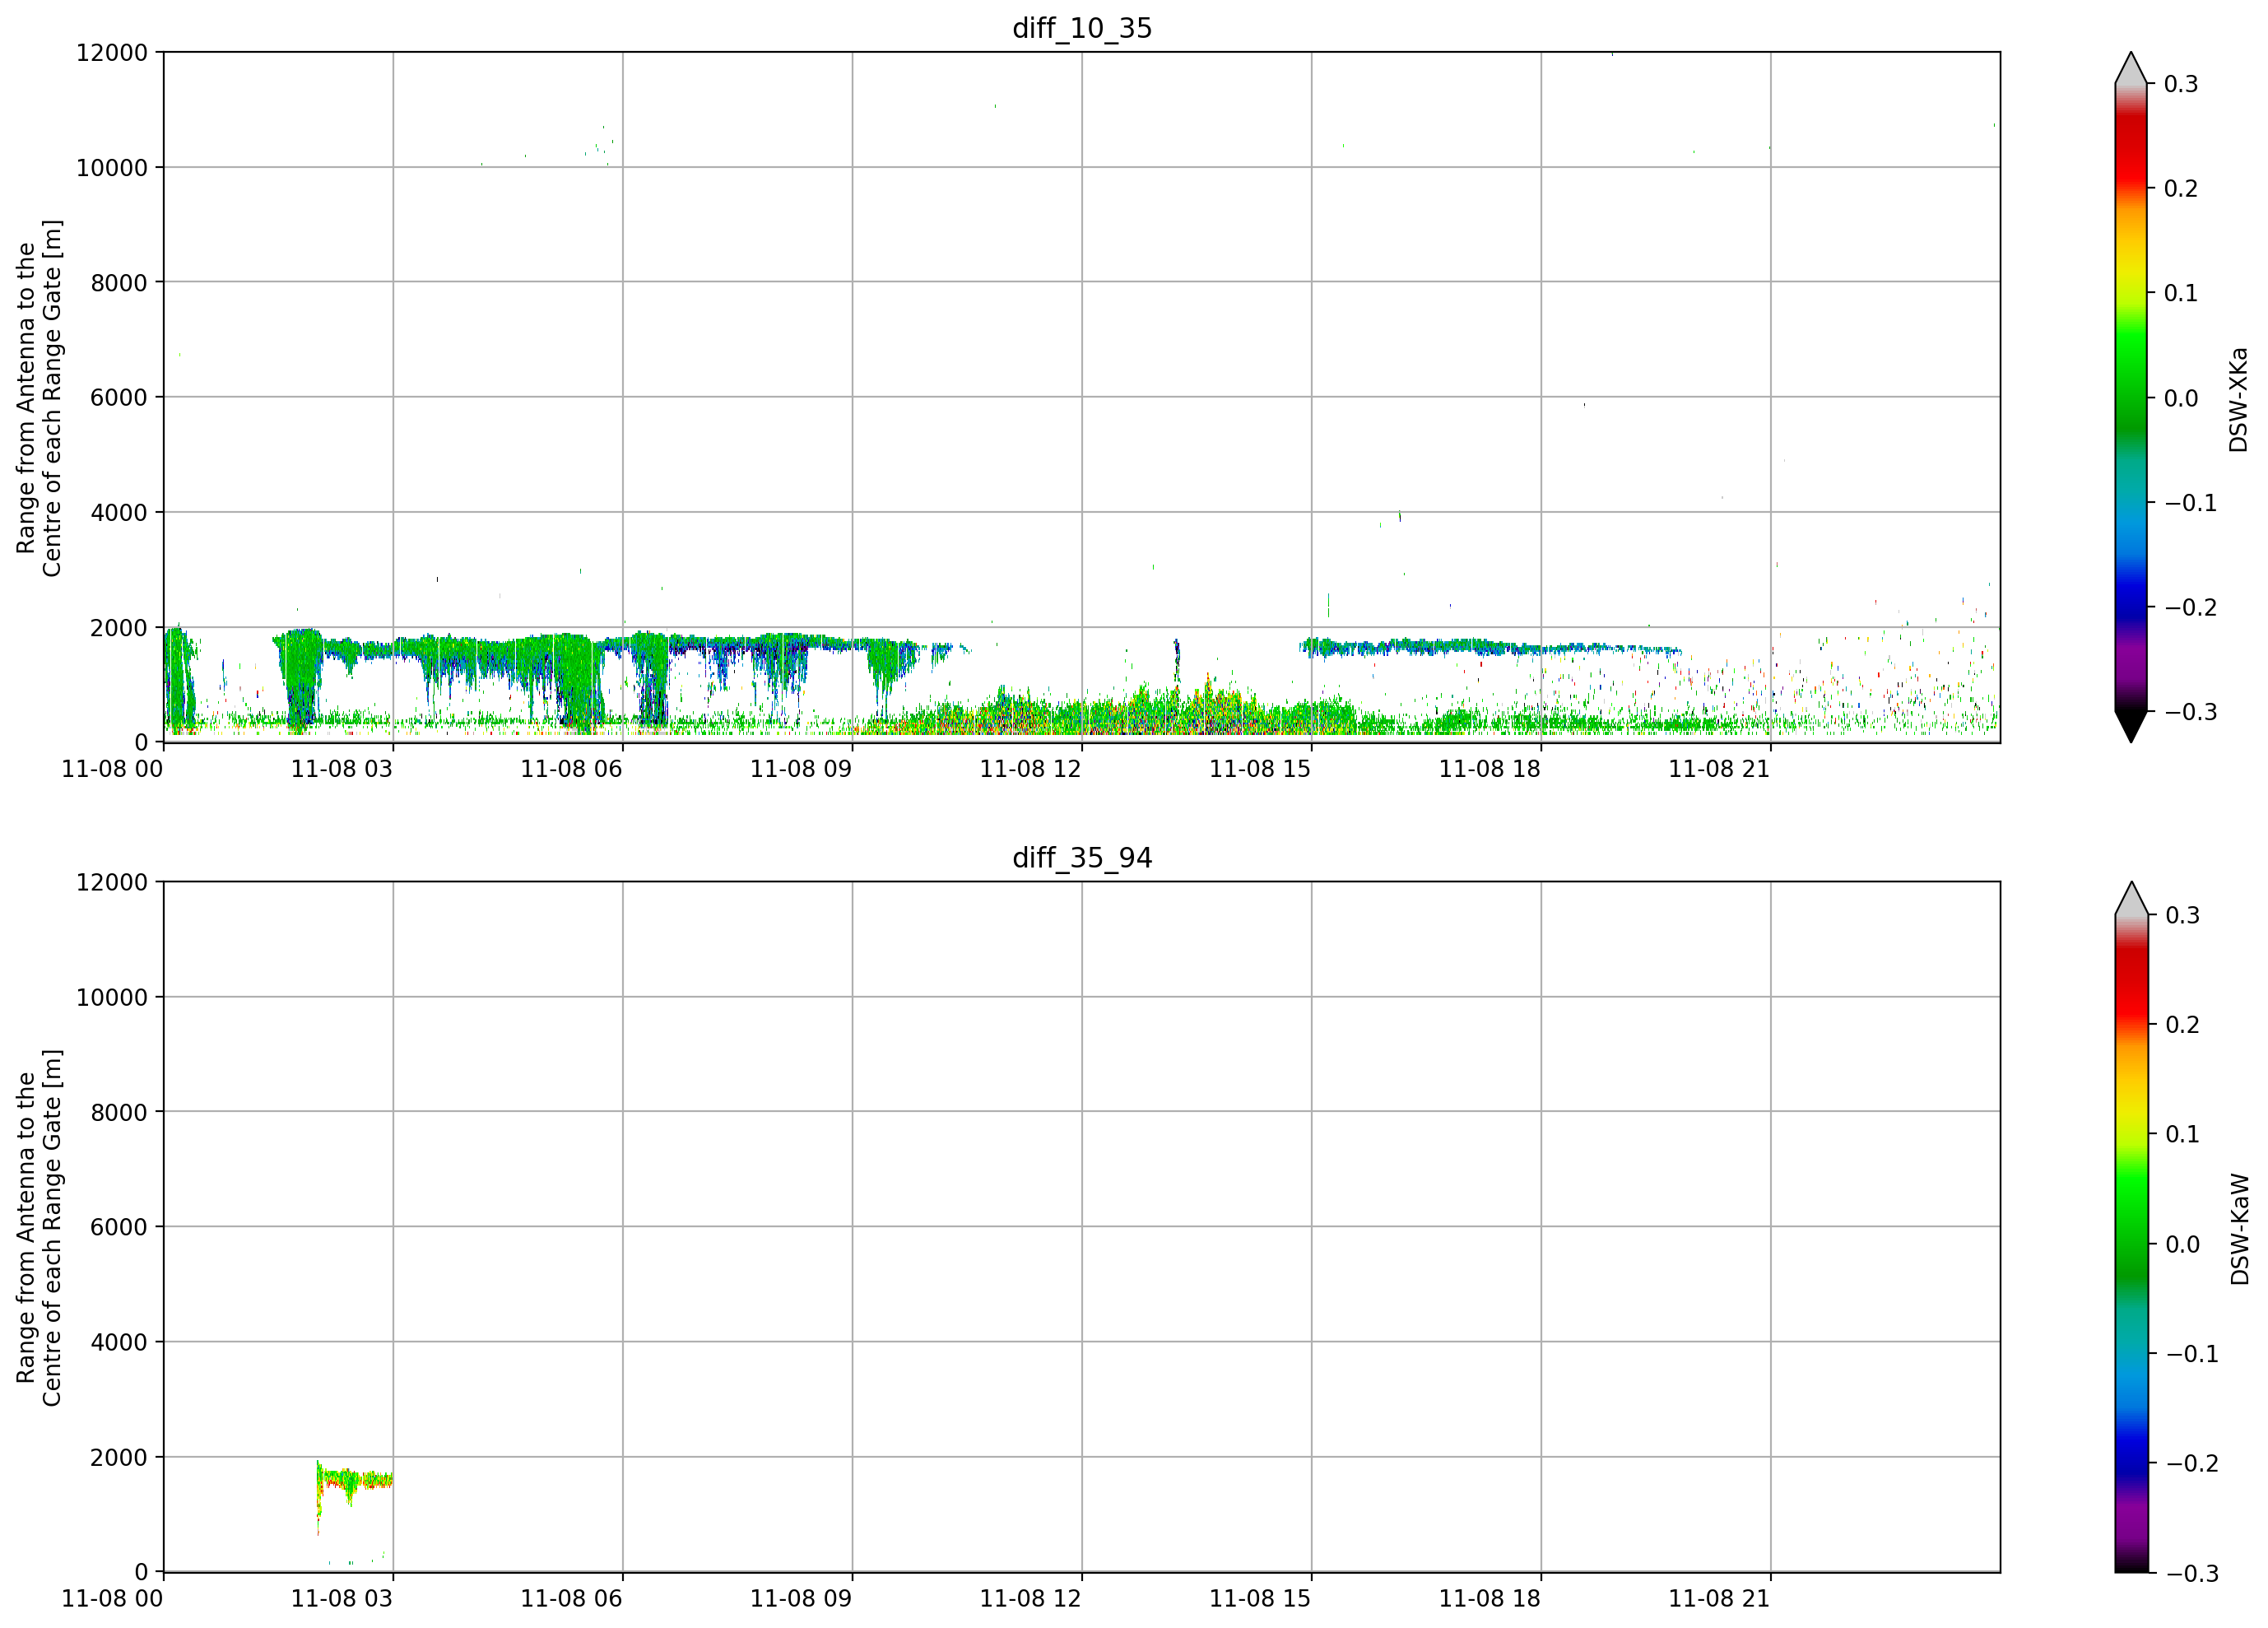
Task: Click the "diff_10_35" plot title
Action: [x=1082, y=28]
